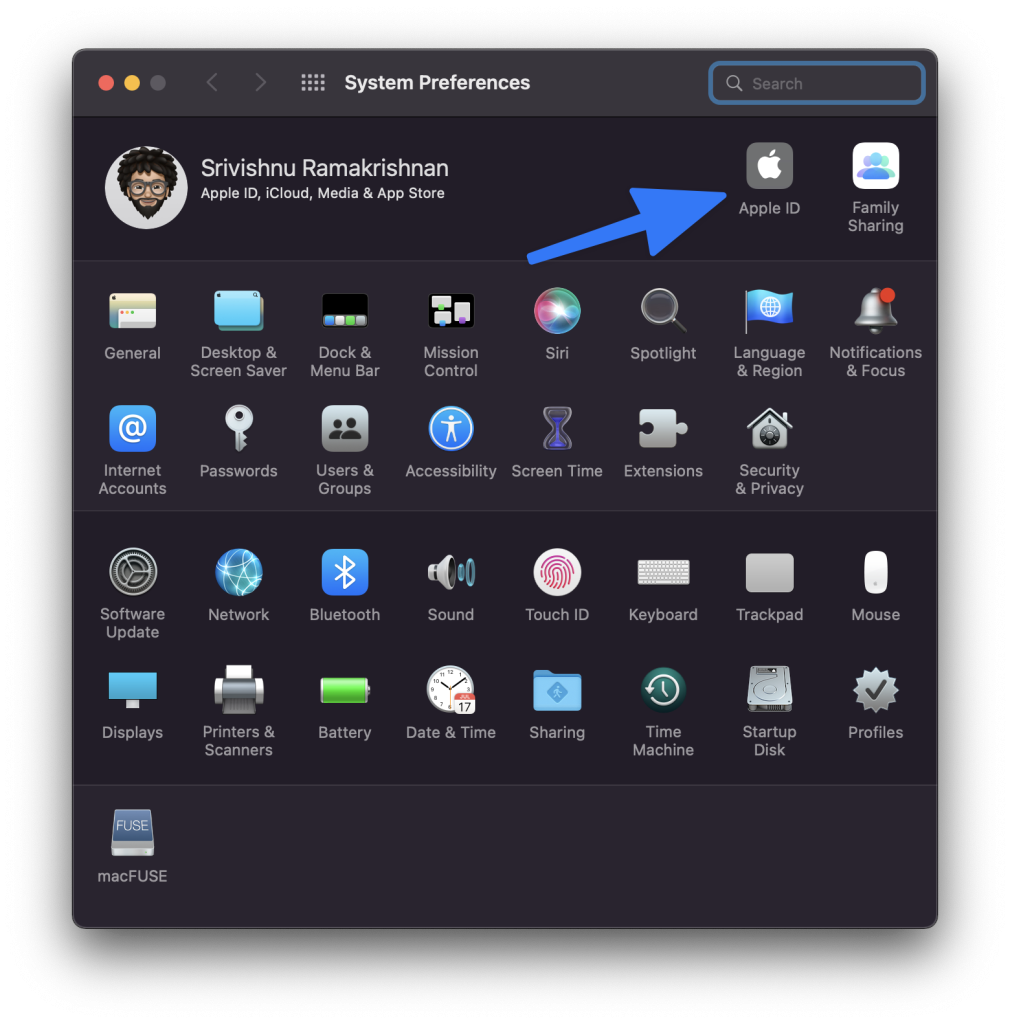Click the name Srivishnu Ramakrishnan
1010x1024 pixels.
point(324,168)
